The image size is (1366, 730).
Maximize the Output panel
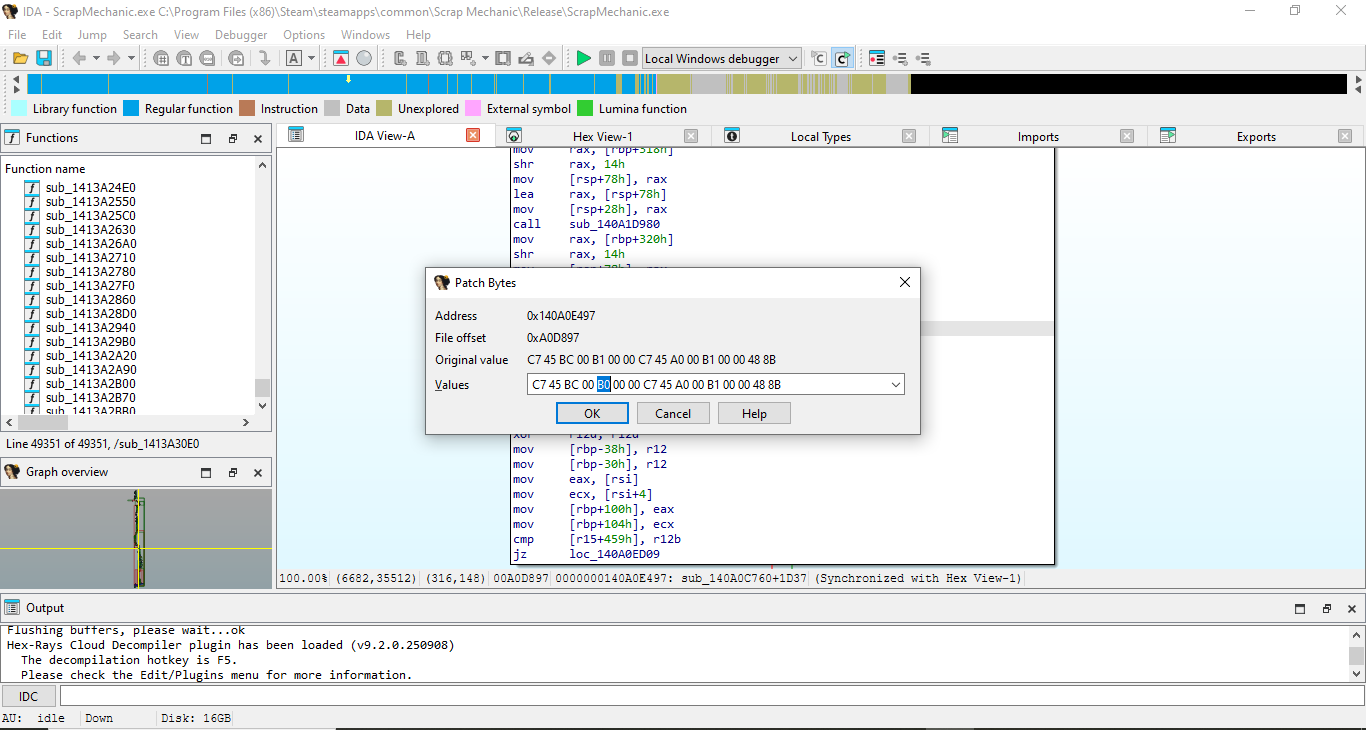pos(1300,608)
